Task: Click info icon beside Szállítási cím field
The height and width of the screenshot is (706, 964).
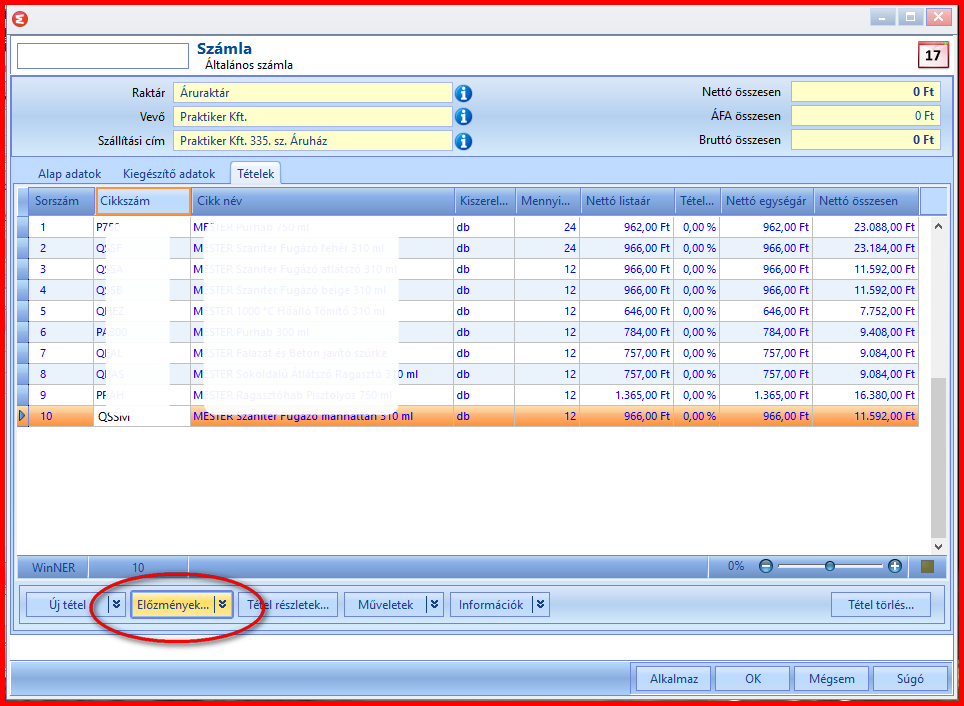Action: pos(463,141)
